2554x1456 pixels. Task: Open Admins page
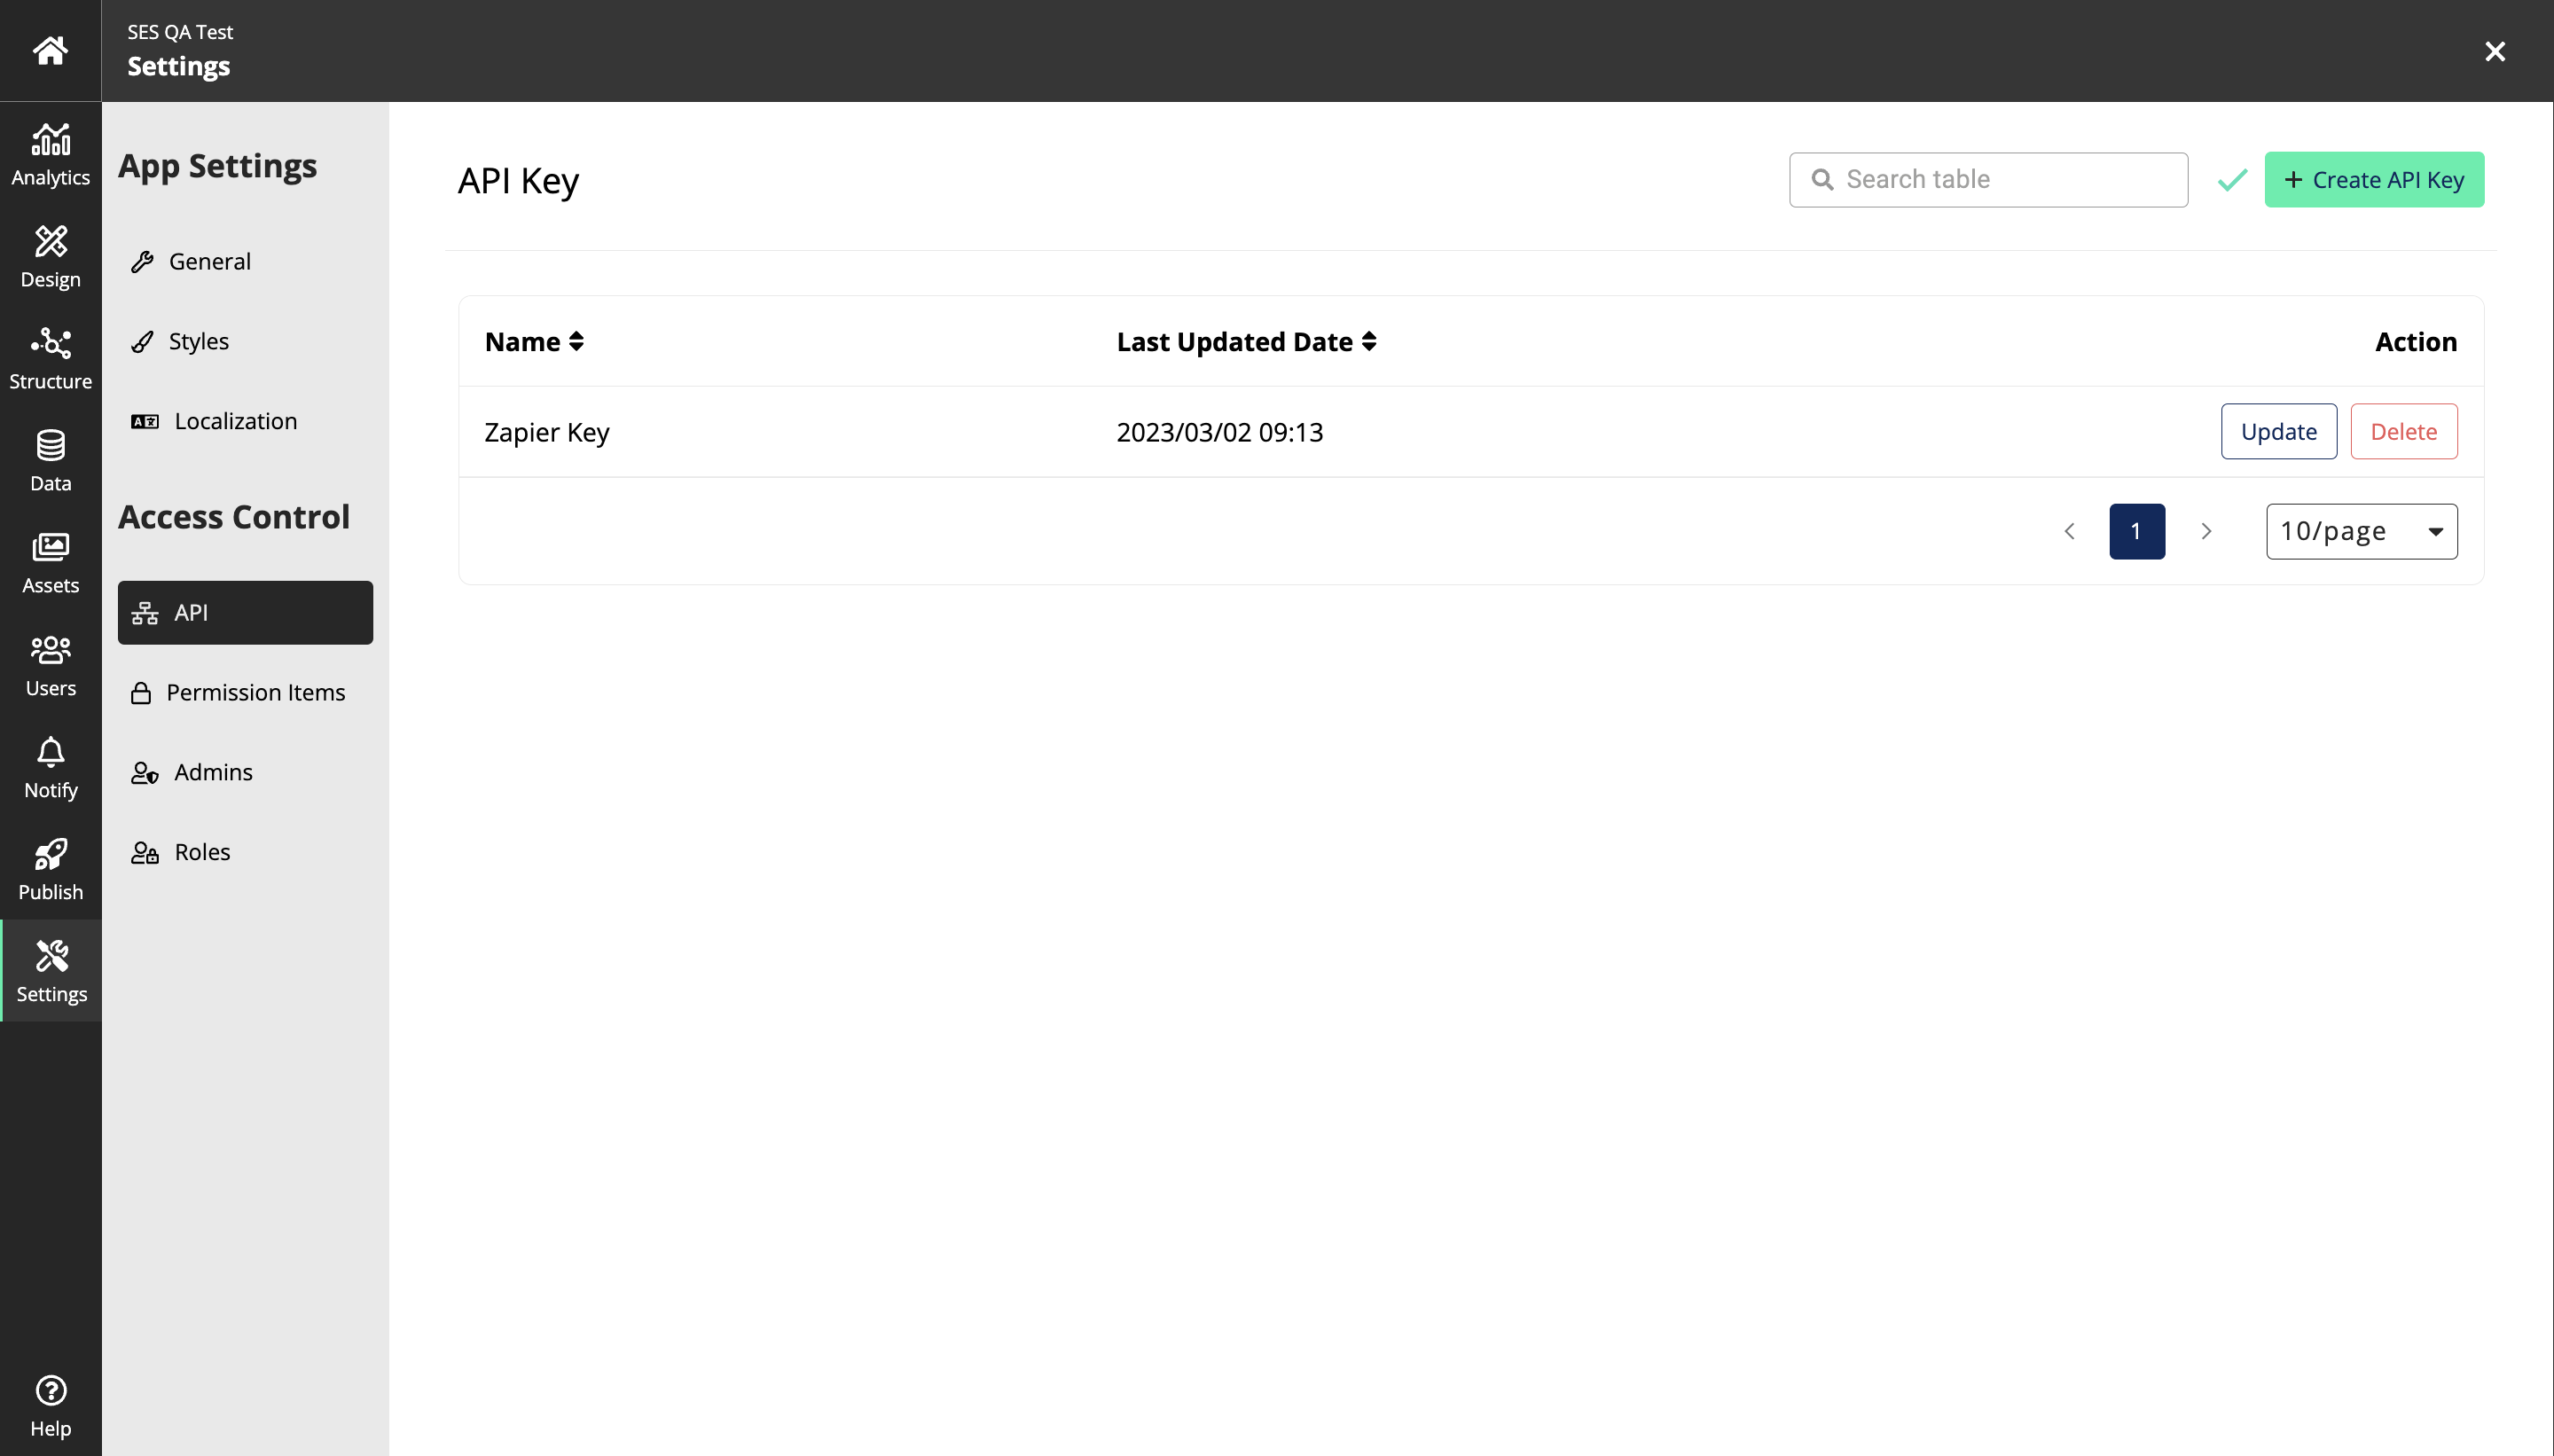tap(245, 772)
